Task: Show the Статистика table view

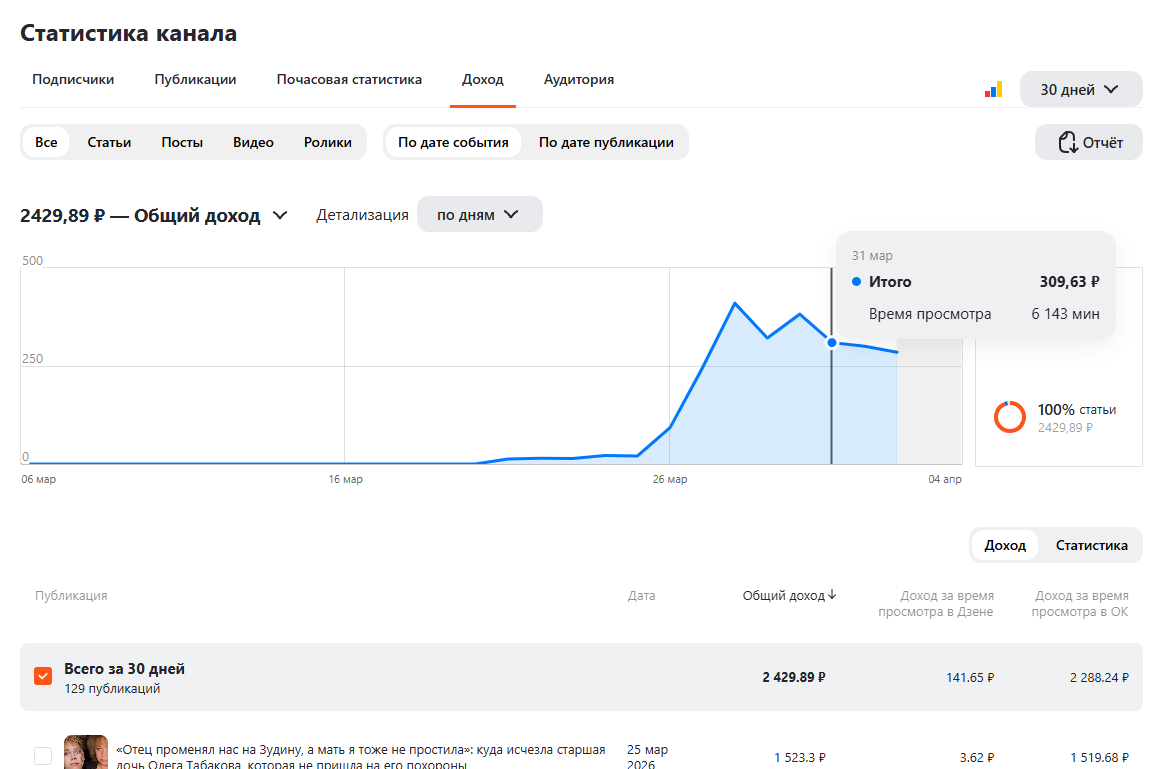Action: pos(1091,545)
